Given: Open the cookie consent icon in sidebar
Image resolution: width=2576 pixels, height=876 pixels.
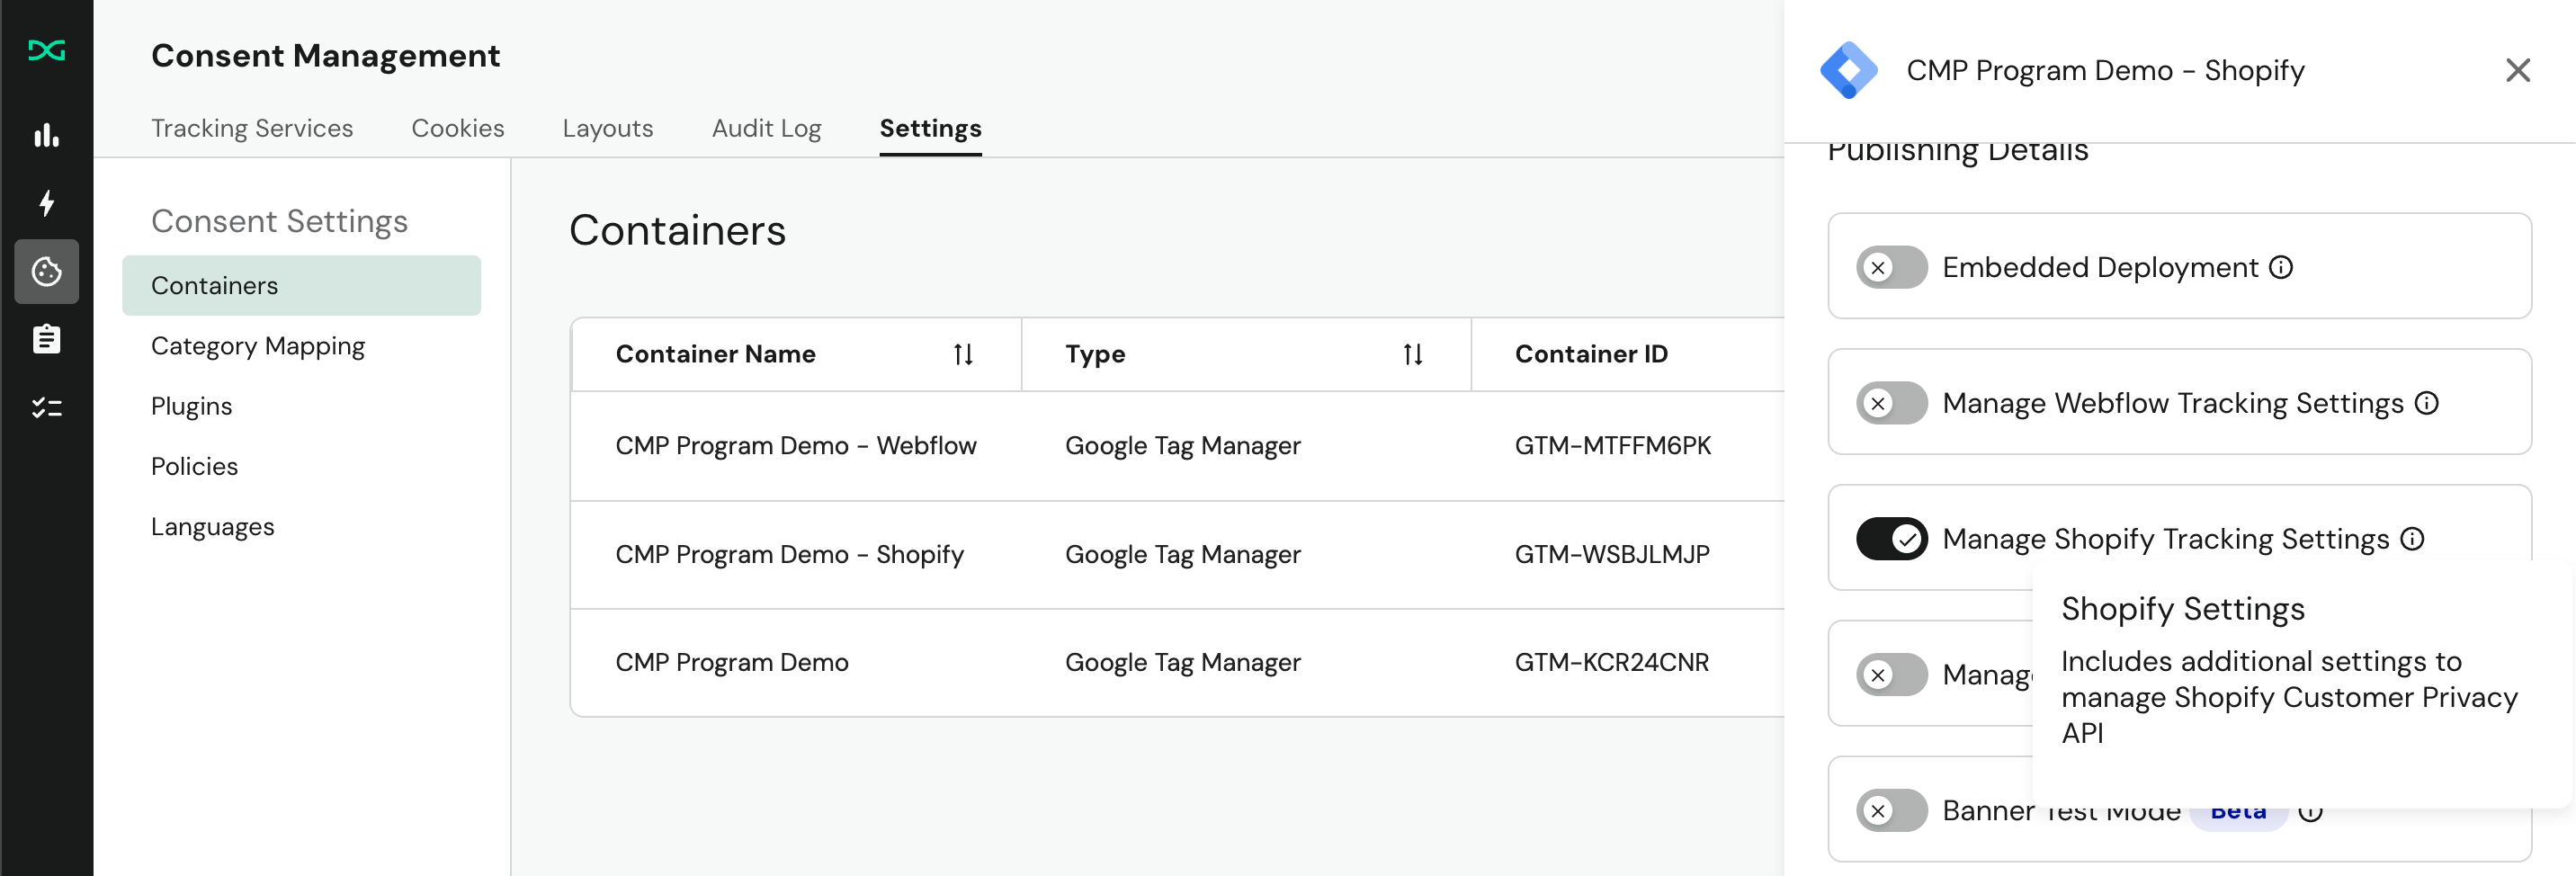Looking at the screenshot, I should pyautogui.click(x=46, y=271).
